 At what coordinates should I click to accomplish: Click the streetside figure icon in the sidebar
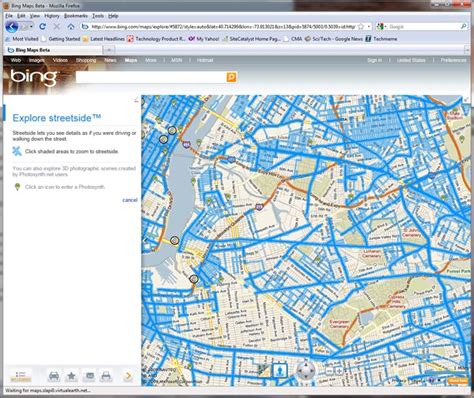click(x=17, y=151)
